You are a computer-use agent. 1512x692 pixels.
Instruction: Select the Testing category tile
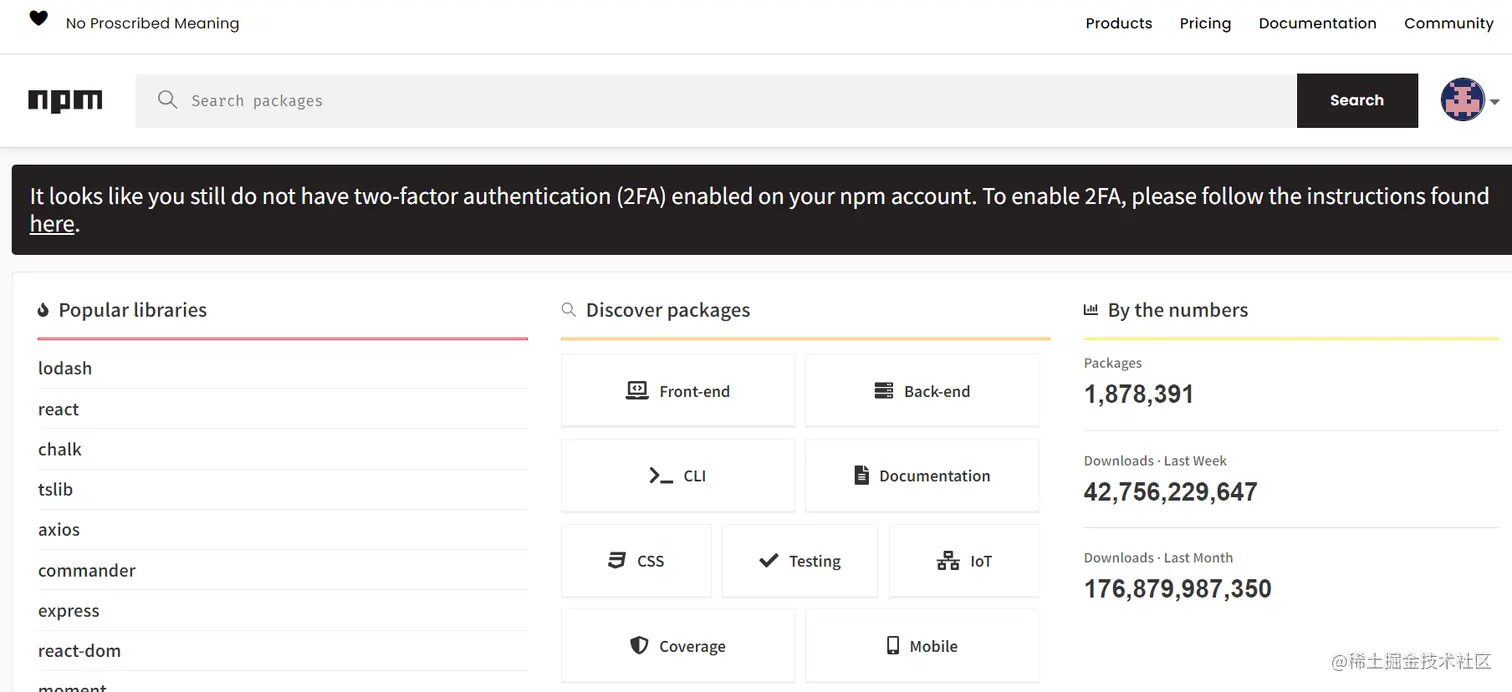799,561
